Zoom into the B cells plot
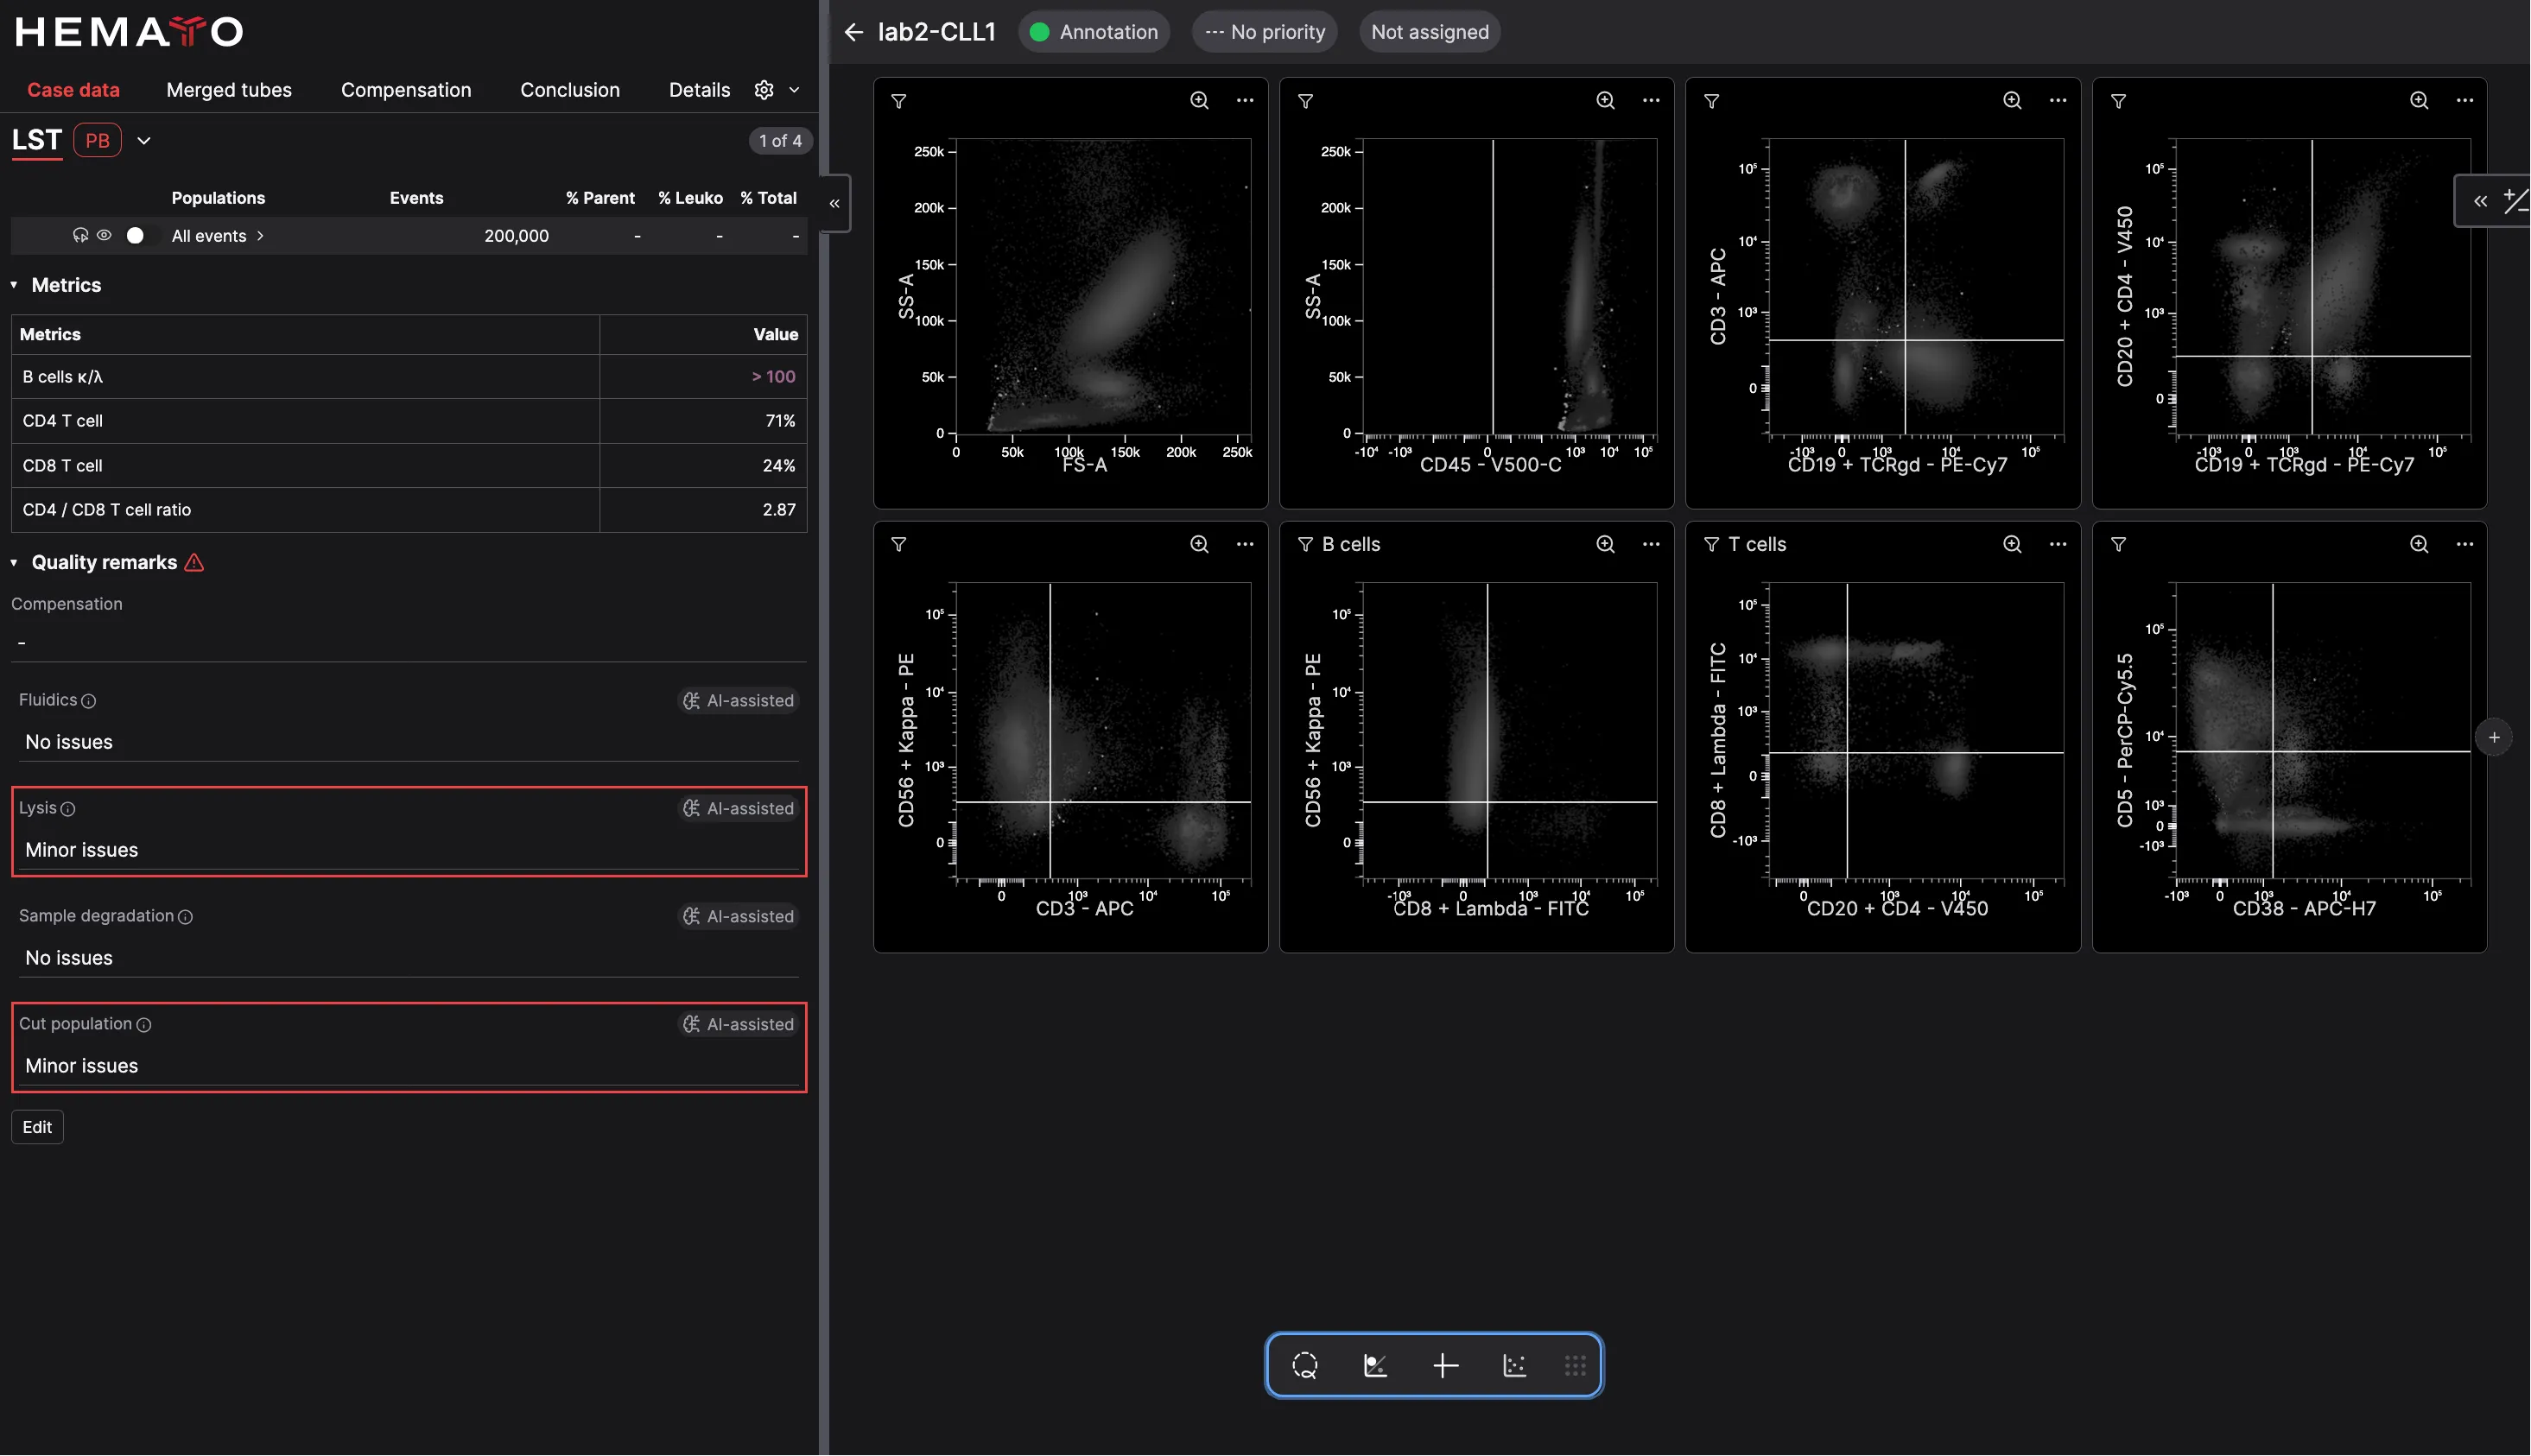The width and height of the screenshot is (2531, 1456). click(1605, 544)
